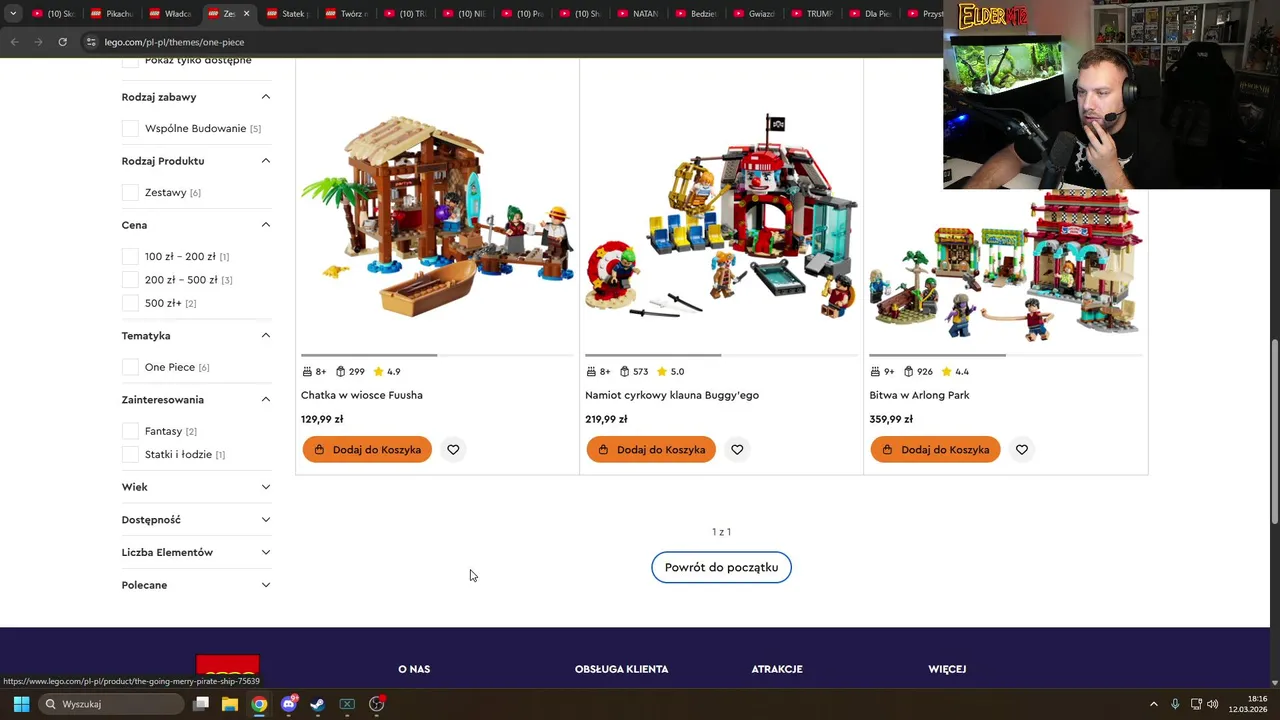
Task: Expand the Wiek filter section
Action: [x=196, y=487]
